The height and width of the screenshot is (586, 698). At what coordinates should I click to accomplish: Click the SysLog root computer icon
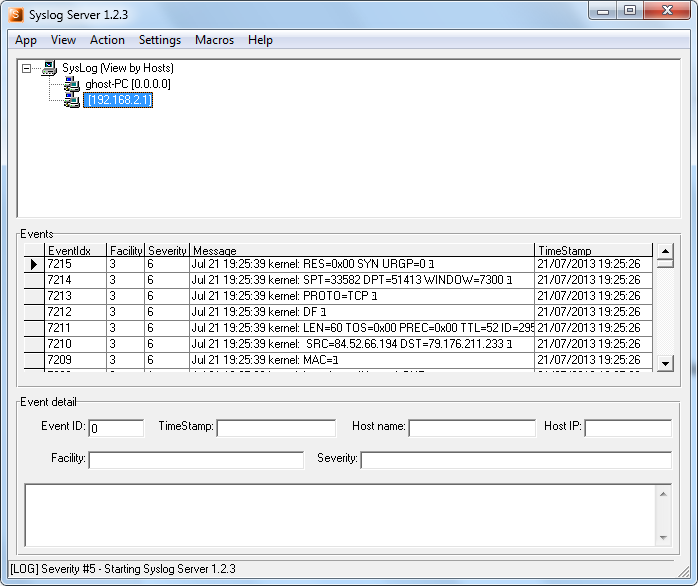(x=49, y=68)
